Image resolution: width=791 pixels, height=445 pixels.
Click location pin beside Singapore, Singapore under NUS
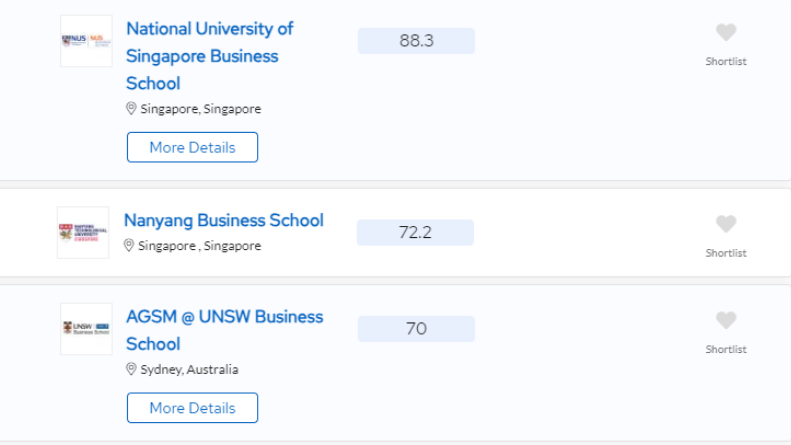click(131, 108)
